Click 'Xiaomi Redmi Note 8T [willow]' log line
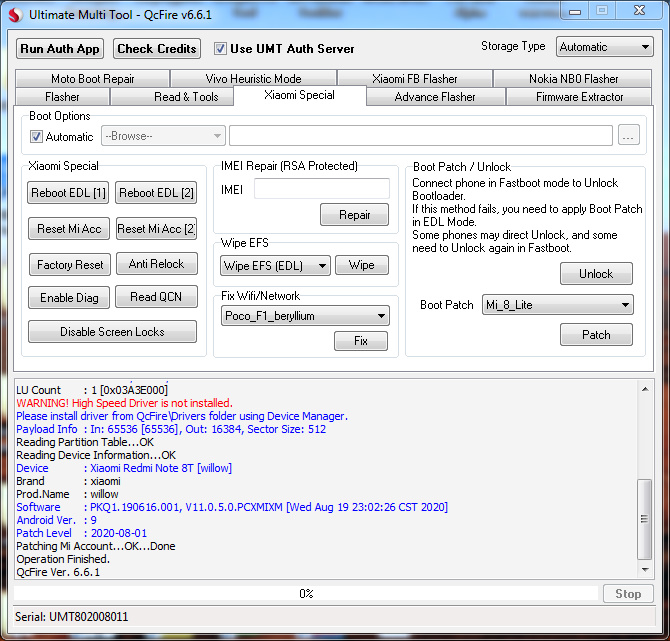Image resolution: width=670 pixels, height=641 pixels. pos(124,468)
